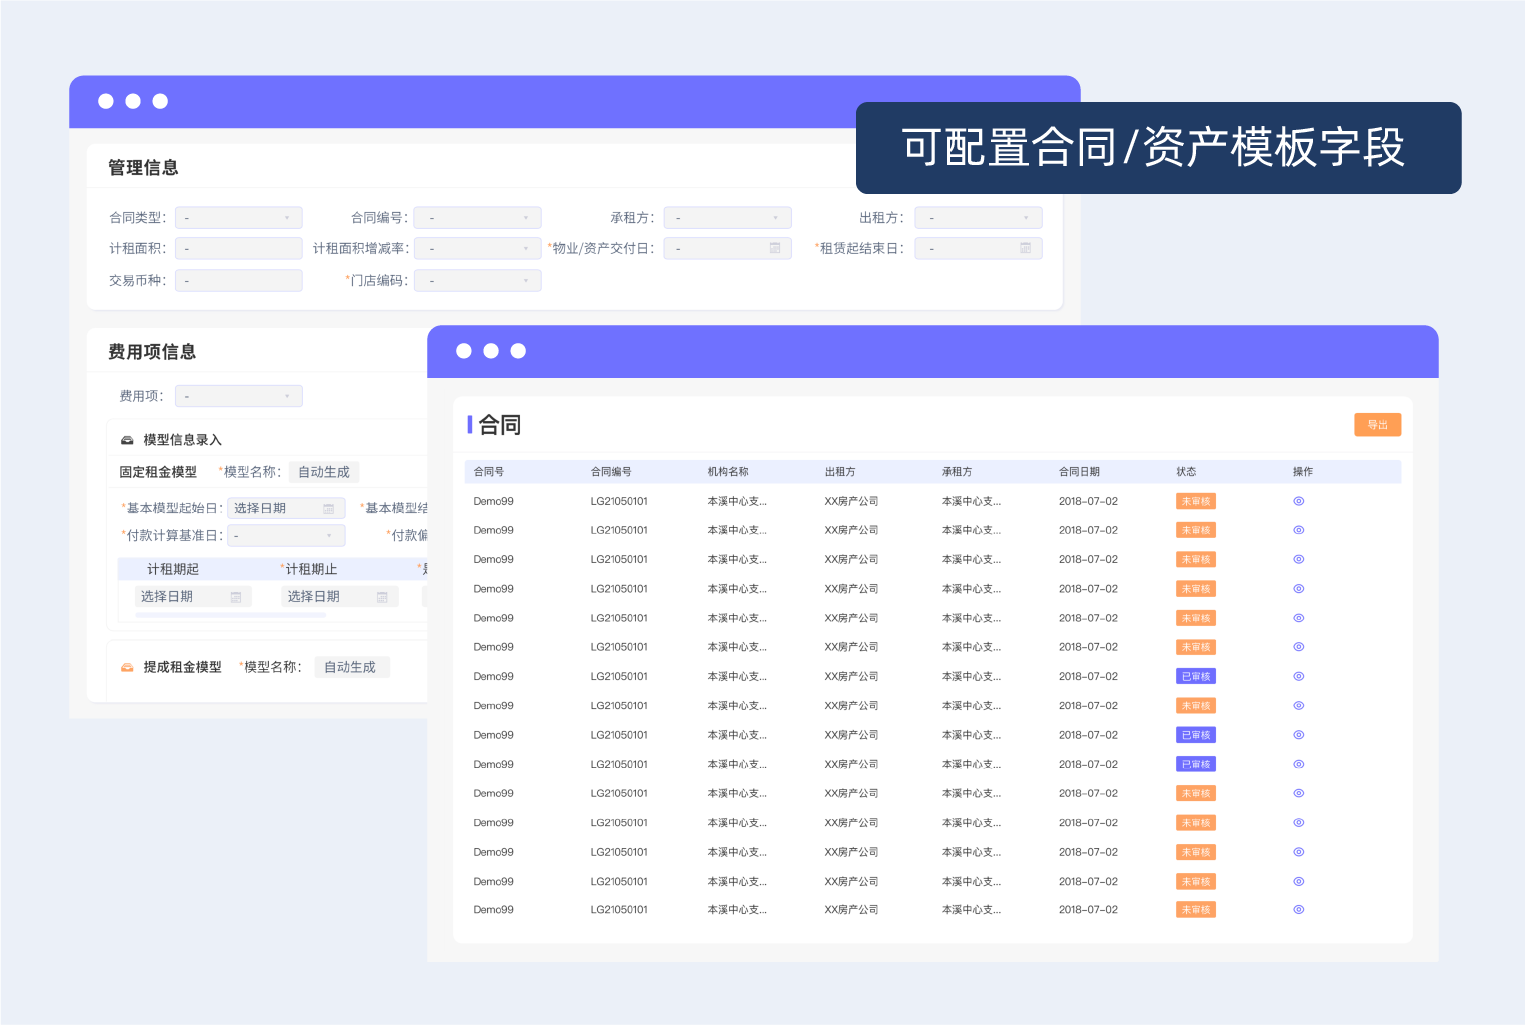Click horizontal scrollbar under 计租期 table
This screenshot has width=1525, height=1025.
[x=230, y=616]
